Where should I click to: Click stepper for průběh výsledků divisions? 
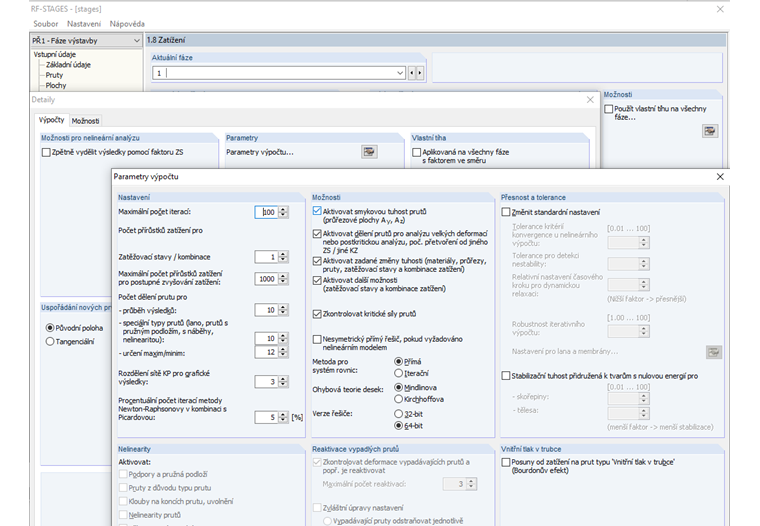pyautogui.click(x=283, y=310)
